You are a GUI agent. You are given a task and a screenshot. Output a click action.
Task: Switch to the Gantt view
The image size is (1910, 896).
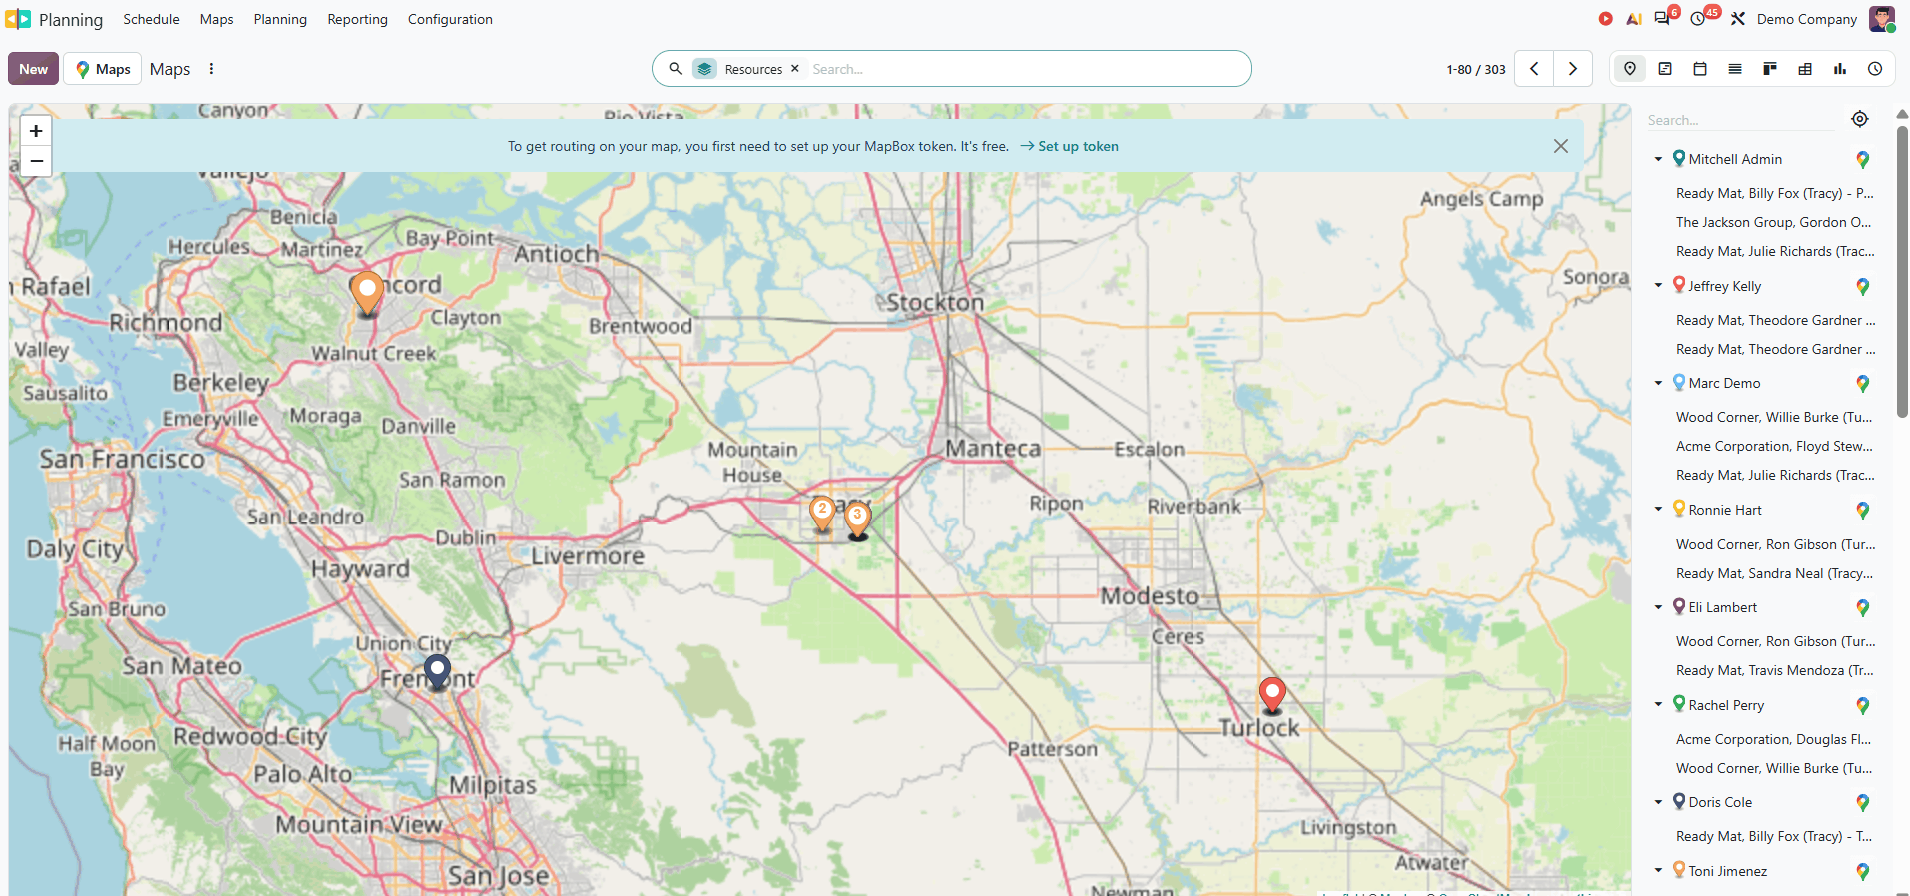click(1665, 69)
